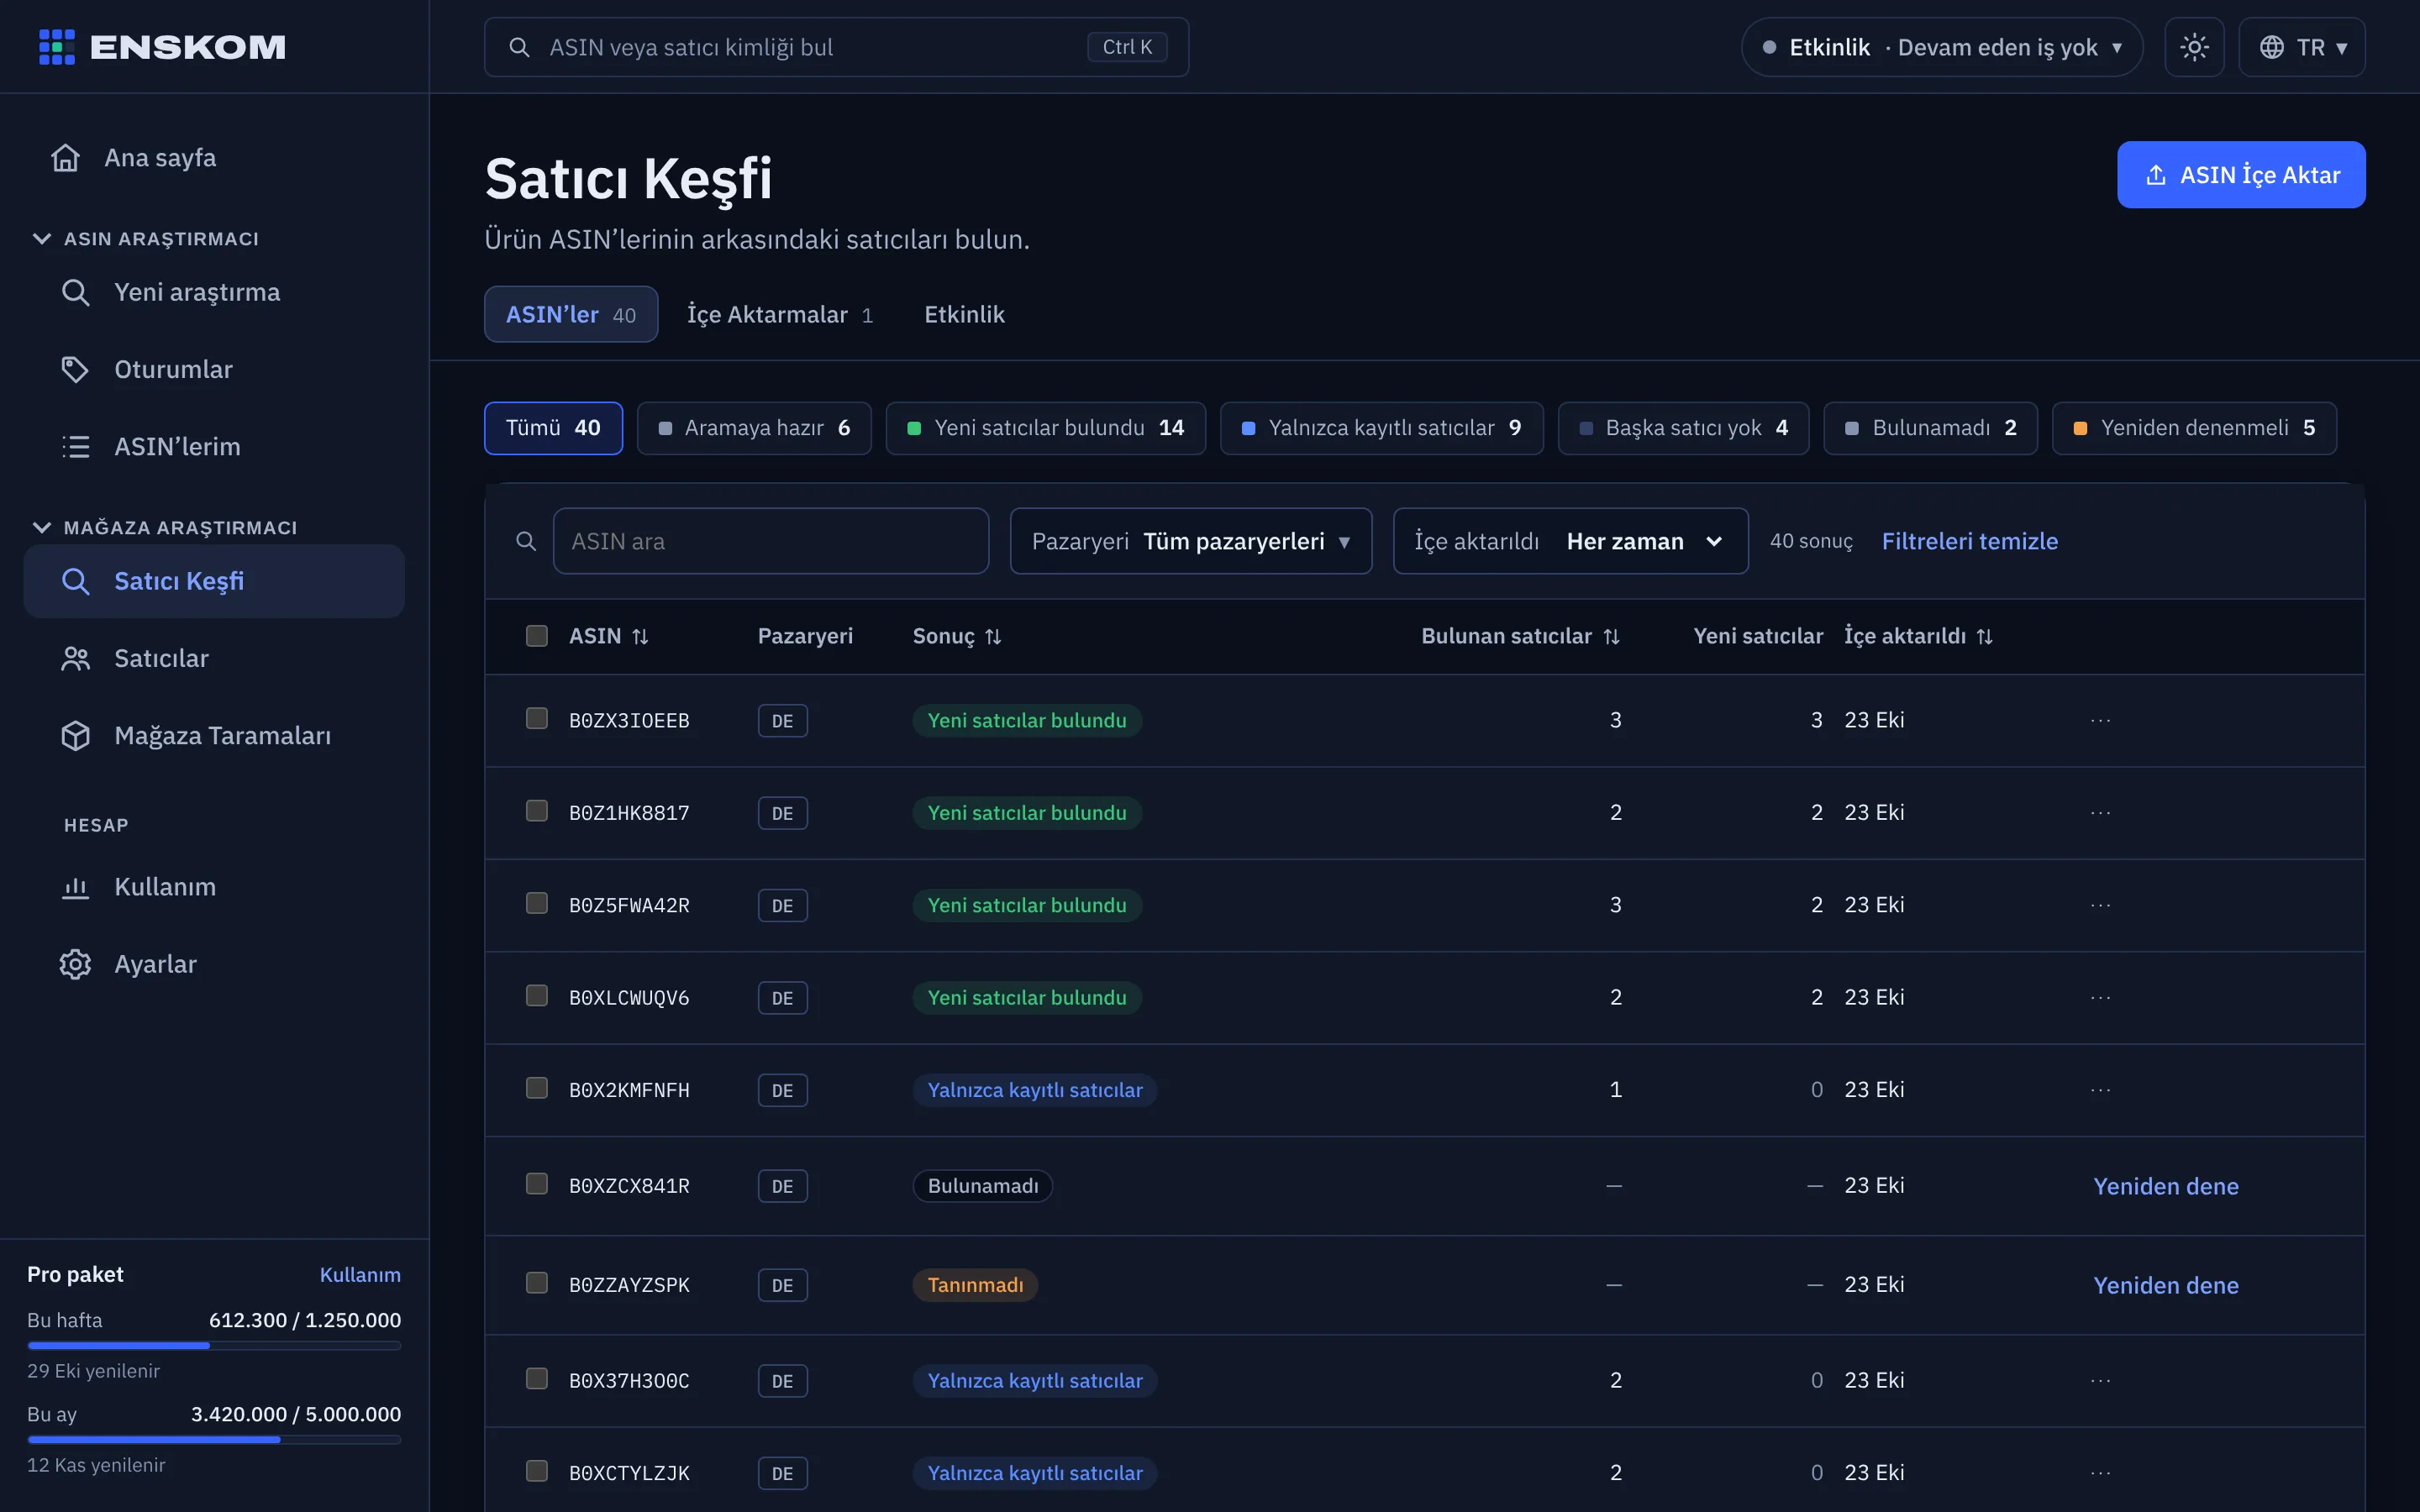Click the ASIN İçe Aktar button
This screenshot has width=2420, height=1512.
coord(2241,175)
